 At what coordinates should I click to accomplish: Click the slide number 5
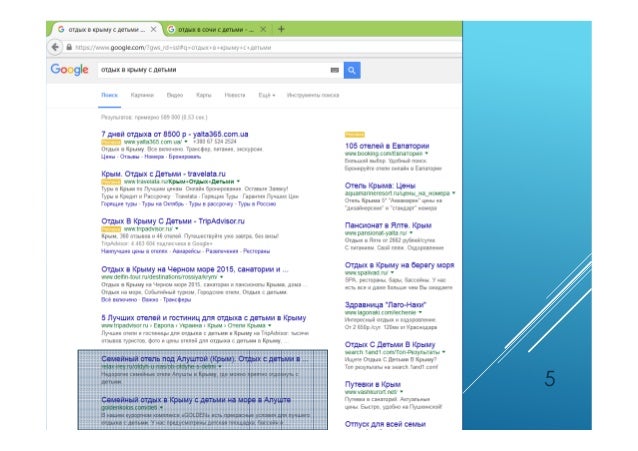pos(550,379)
